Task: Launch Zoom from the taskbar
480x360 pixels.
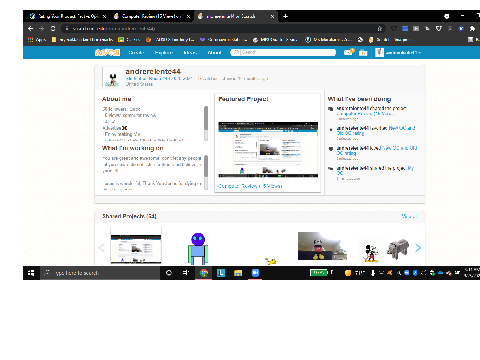Action: tap(255, 273)
